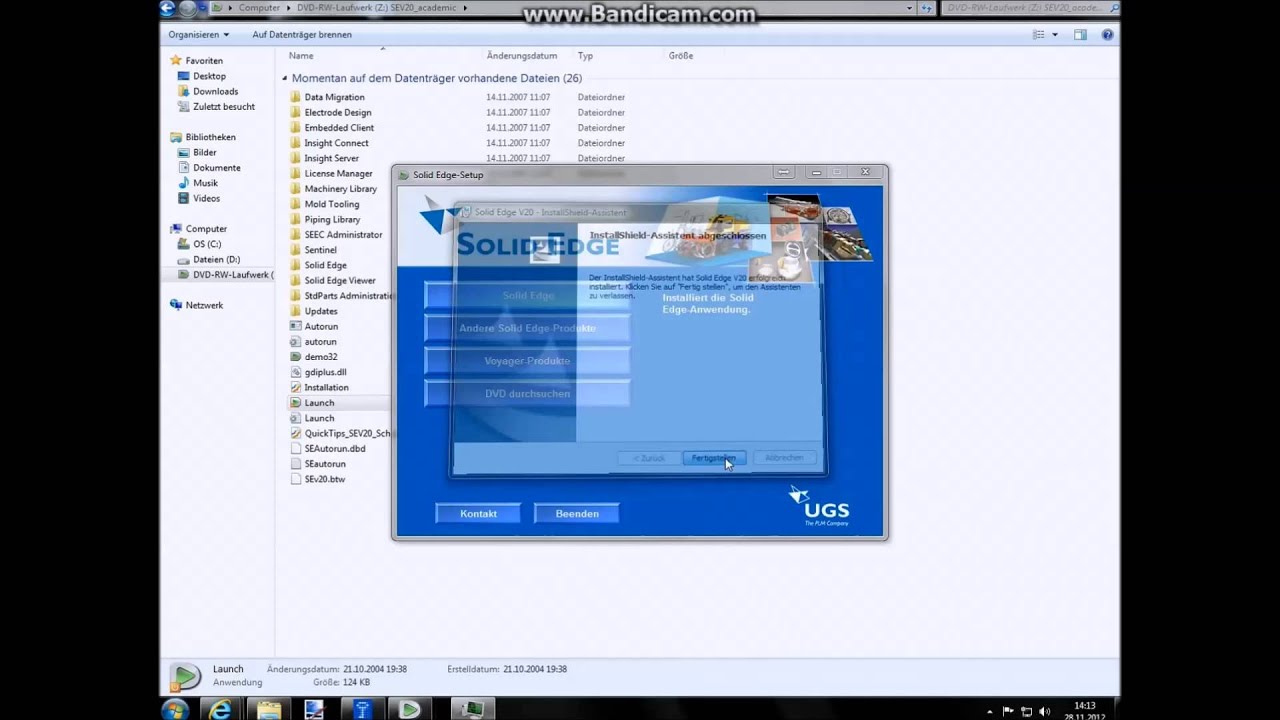Select the Voyager Produkte setup option
1280x720 pixels.
coord(527,361)
